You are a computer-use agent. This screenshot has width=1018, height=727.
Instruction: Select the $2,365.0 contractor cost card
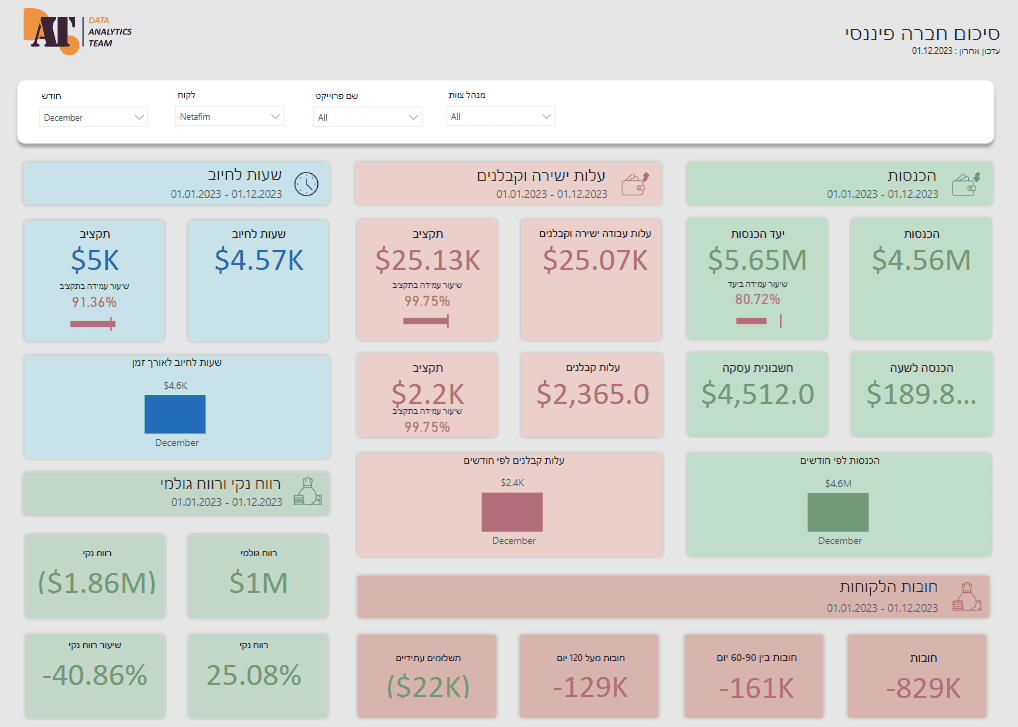tap(591, 395)
